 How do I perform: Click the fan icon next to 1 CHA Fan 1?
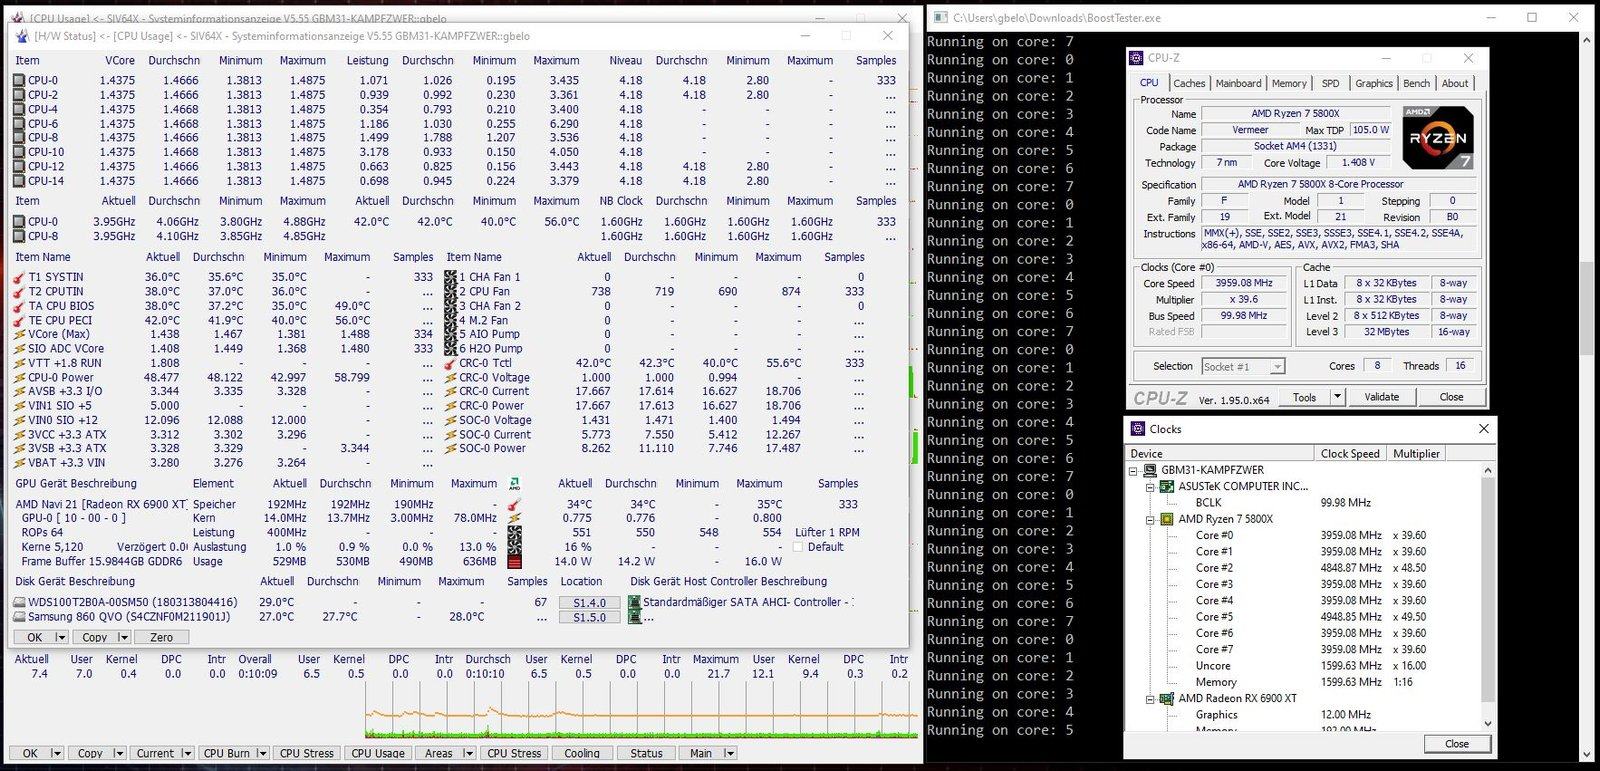pos(450,277)
